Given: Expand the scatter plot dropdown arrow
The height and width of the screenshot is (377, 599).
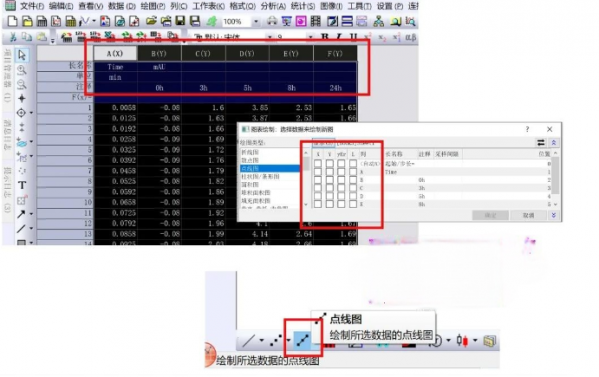Looking at the screenshot, I should point(288,340).
